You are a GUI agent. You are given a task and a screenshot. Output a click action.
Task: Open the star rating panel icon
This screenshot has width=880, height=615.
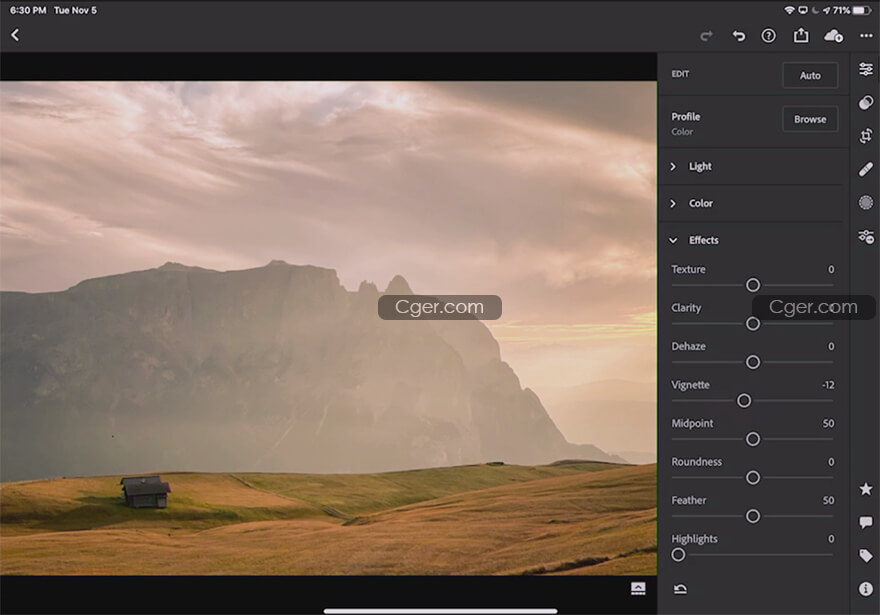tap(866, 489)
